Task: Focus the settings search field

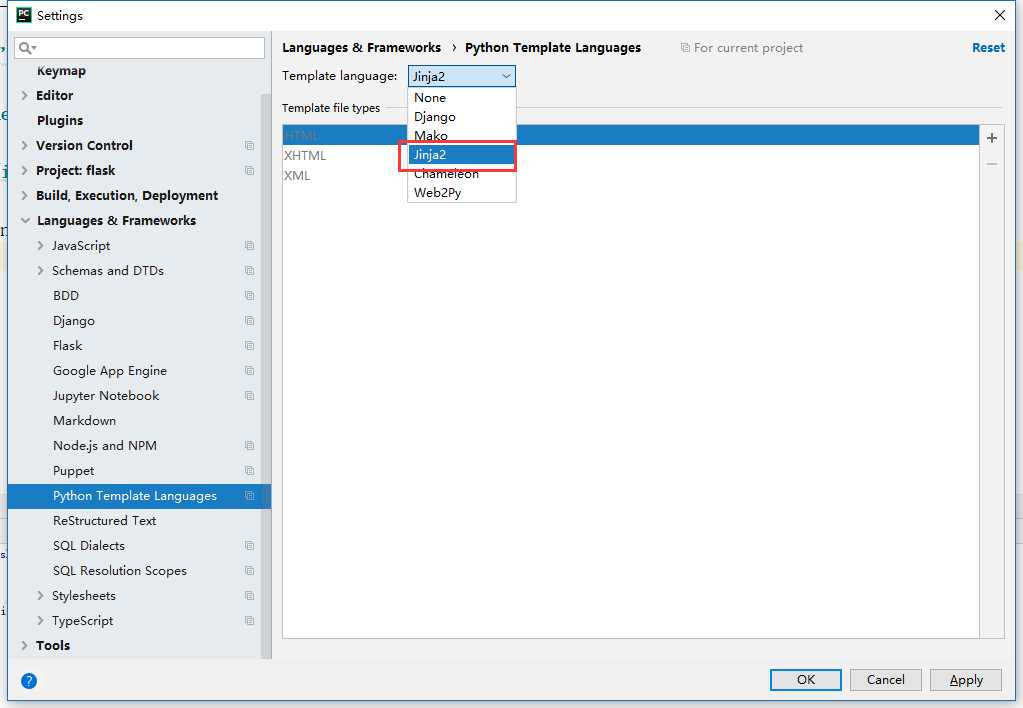Action: 140,48
